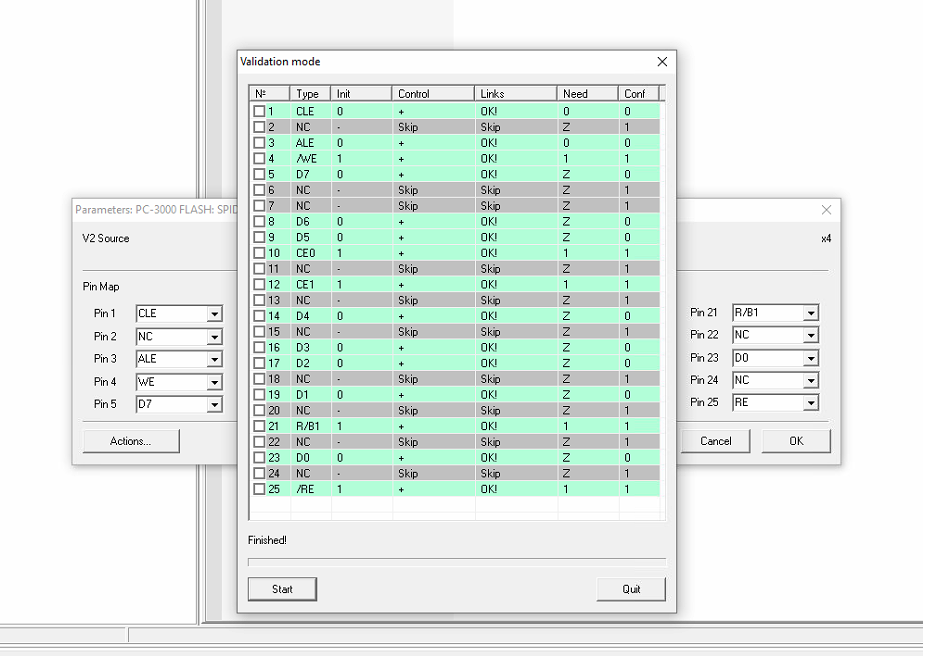Image resolution: width=926 pixels, height=656 pixels.
Task: Click the Links column header
Action: point(516,94)
